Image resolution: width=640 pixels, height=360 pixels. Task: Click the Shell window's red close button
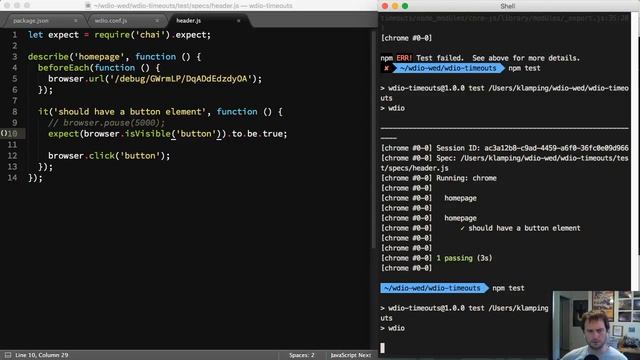click(385, 6)
